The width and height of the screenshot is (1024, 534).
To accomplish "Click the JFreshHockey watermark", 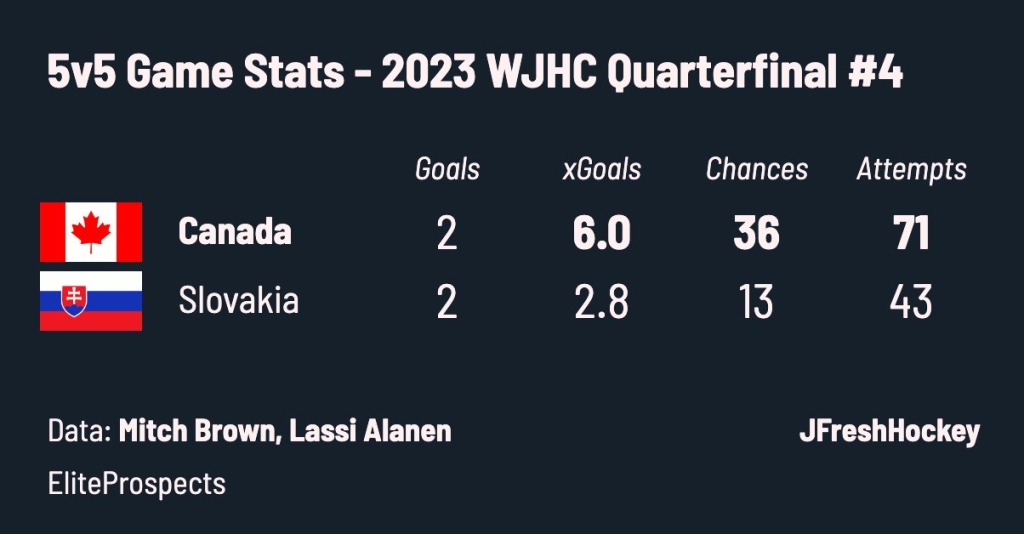I will pos(889,432).
